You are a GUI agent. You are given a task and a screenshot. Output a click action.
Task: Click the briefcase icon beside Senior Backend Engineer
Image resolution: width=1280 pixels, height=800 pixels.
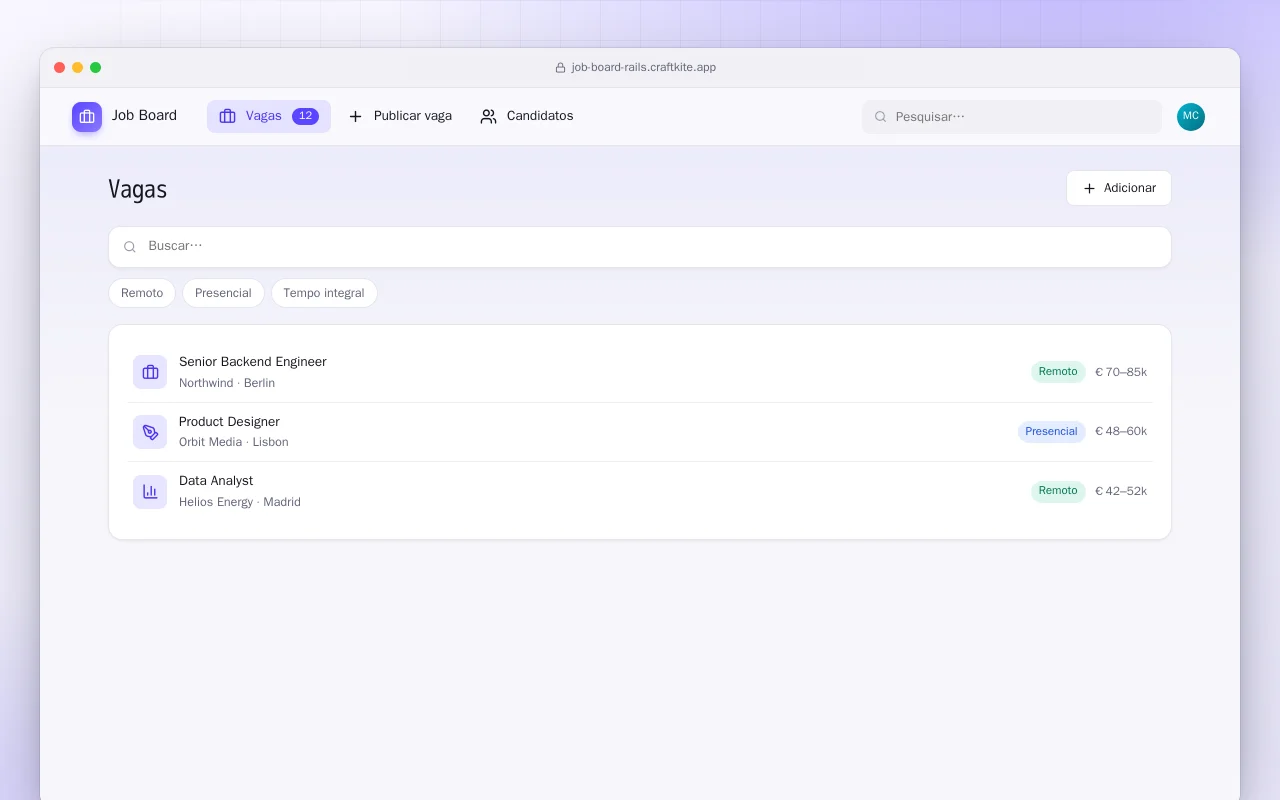click(150, 372)
